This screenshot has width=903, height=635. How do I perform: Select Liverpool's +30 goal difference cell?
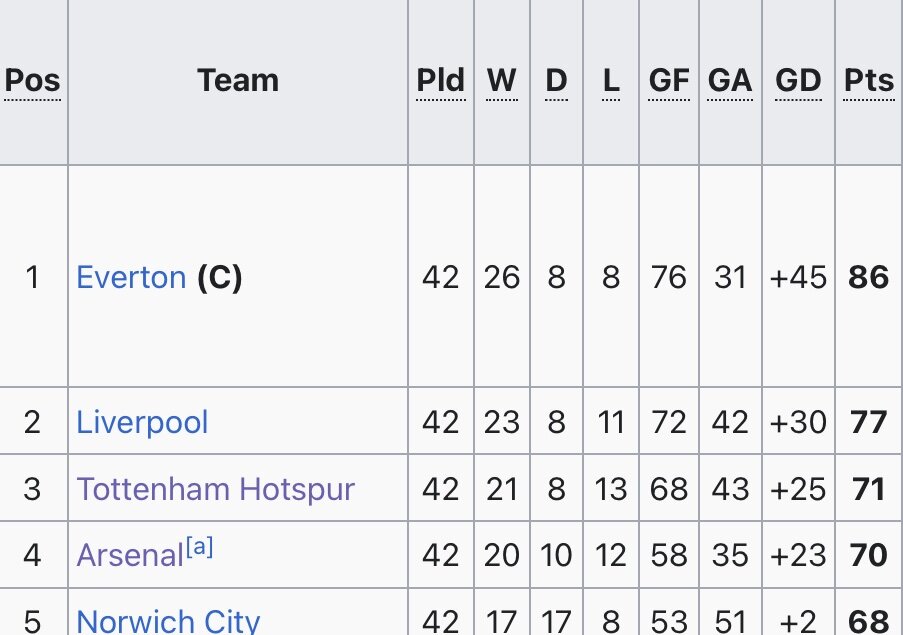coord(798,422)
